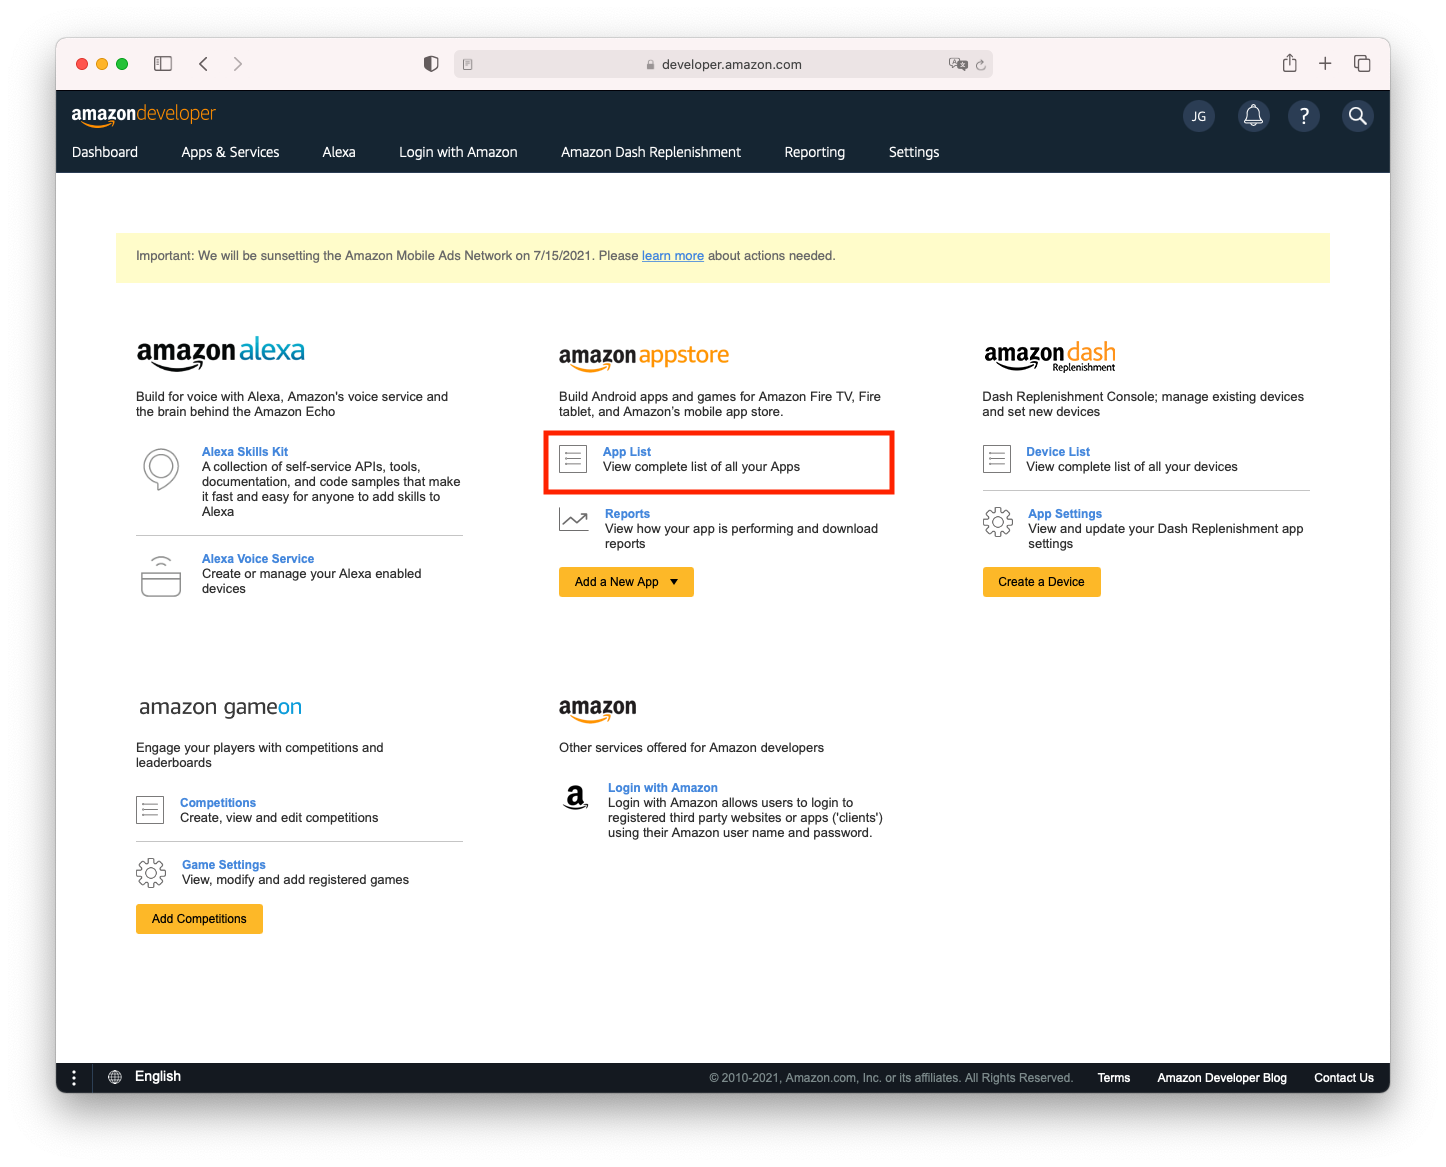The width and height of the screenshot is (1446, 1167).
Task: Click the translate page icon in address bar
Action: click(x=958, y=64)
